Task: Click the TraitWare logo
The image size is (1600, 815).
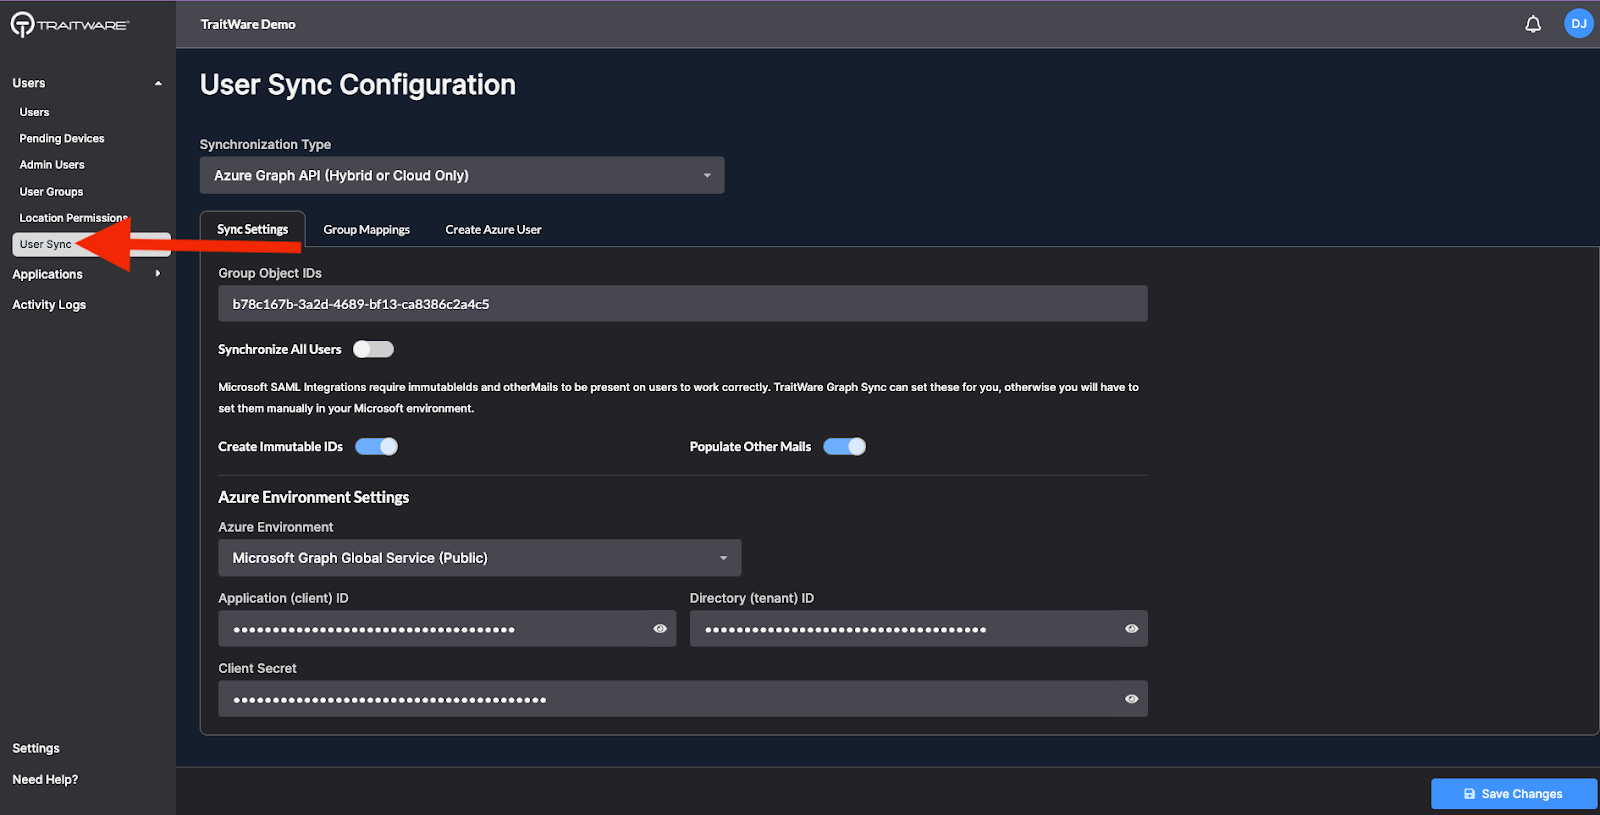Action: pos(70,24)
